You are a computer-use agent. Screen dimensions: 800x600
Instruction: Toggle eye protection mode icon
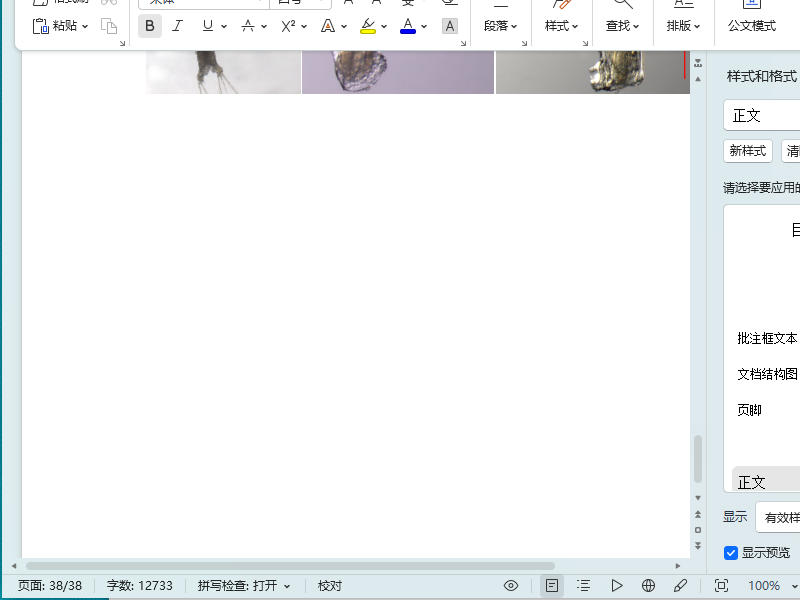[x=511, y=586]
